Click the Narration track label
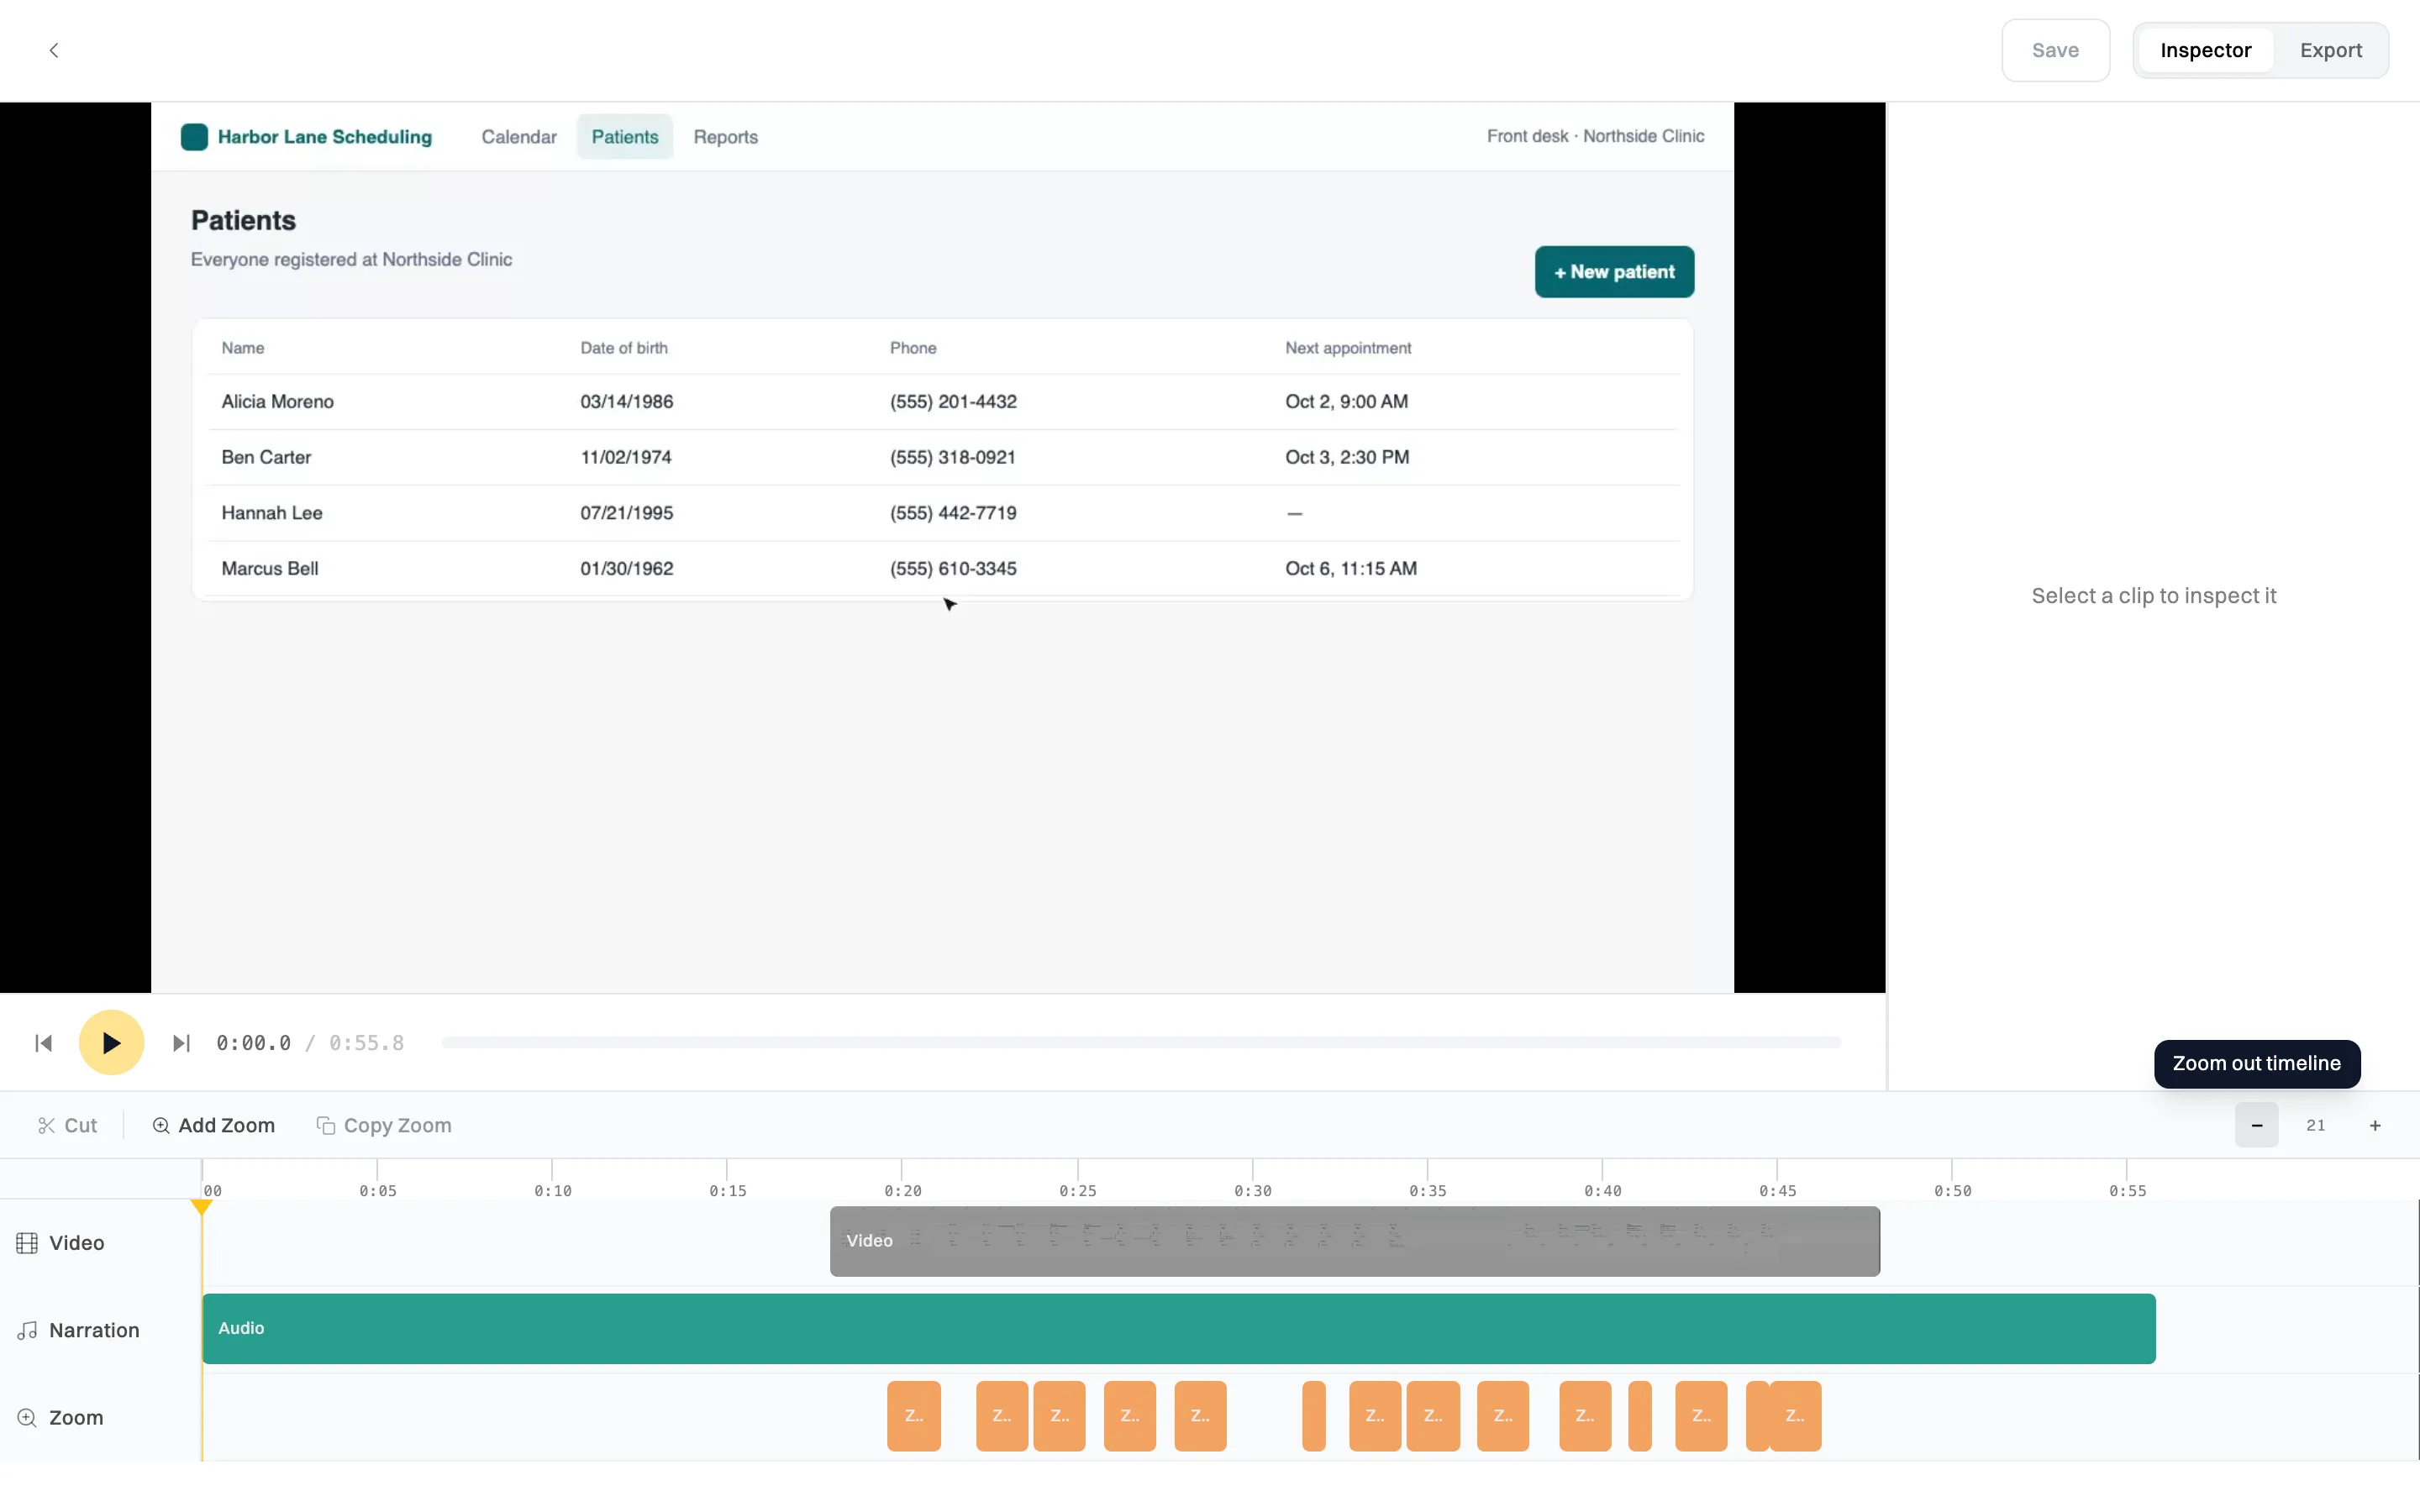This screenshot has width=2420, height=1512. pyautogui.click(x=94, y=1330)
